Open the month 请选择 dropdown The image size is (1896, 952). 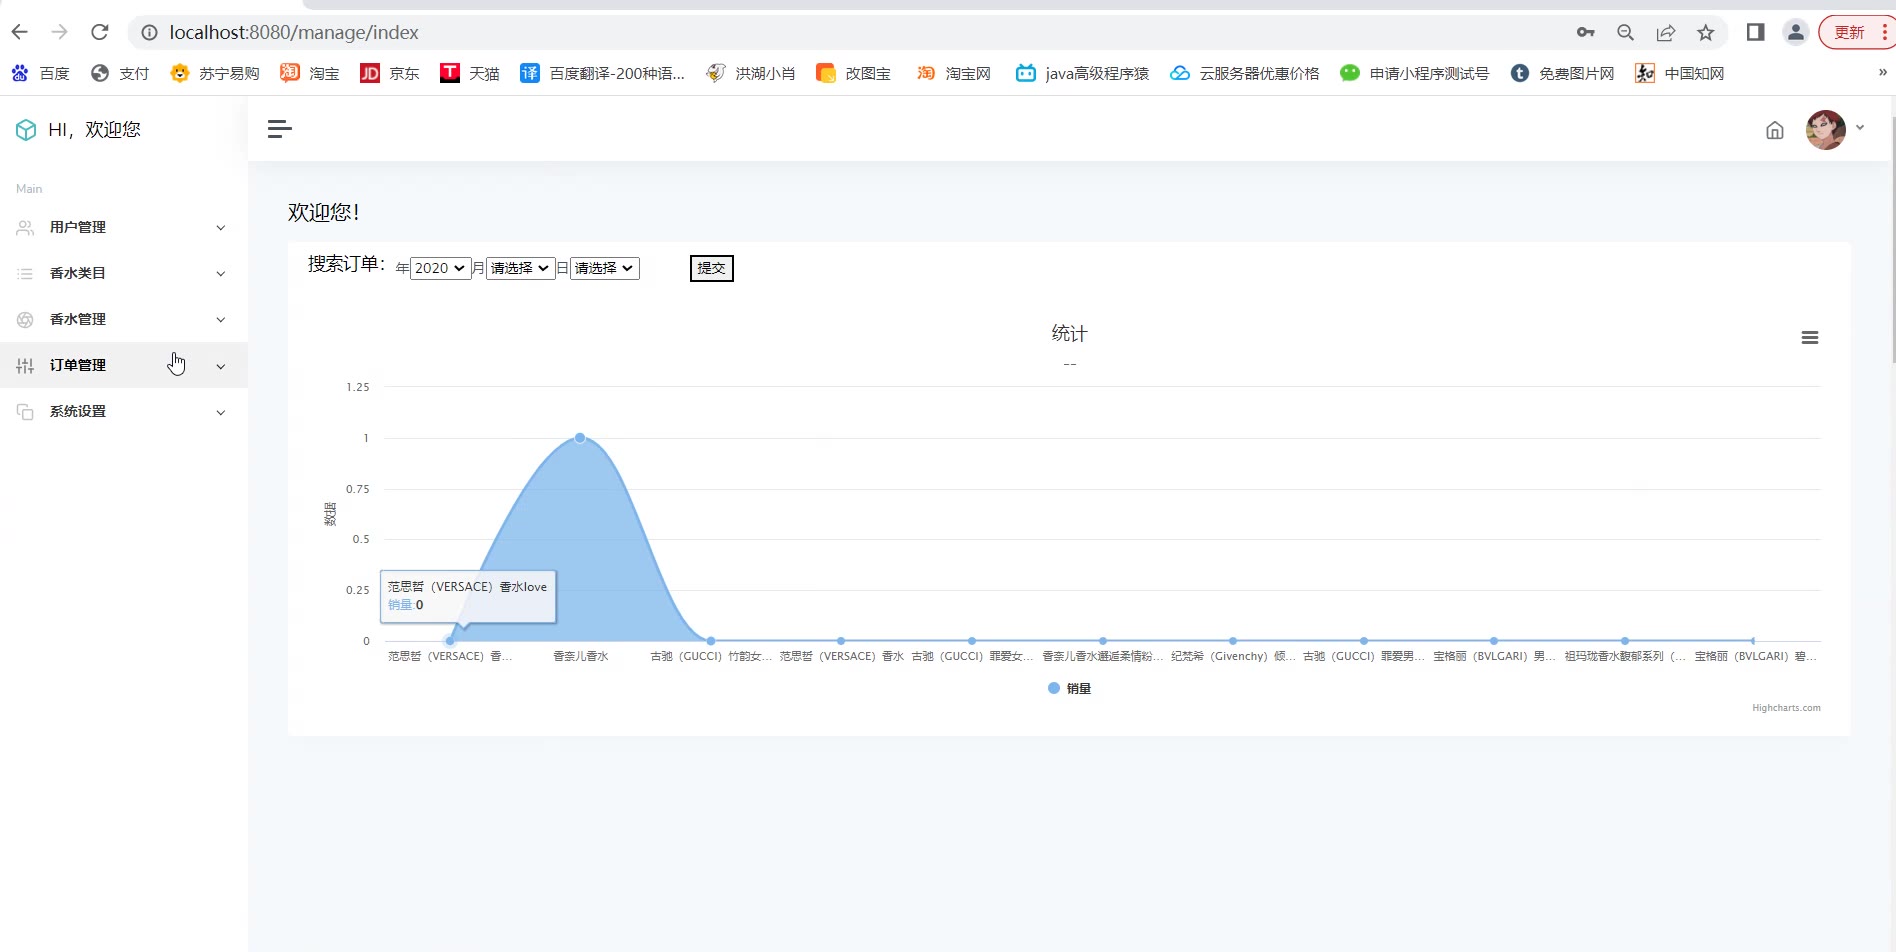pyautogui.click(x=520, y=268)
